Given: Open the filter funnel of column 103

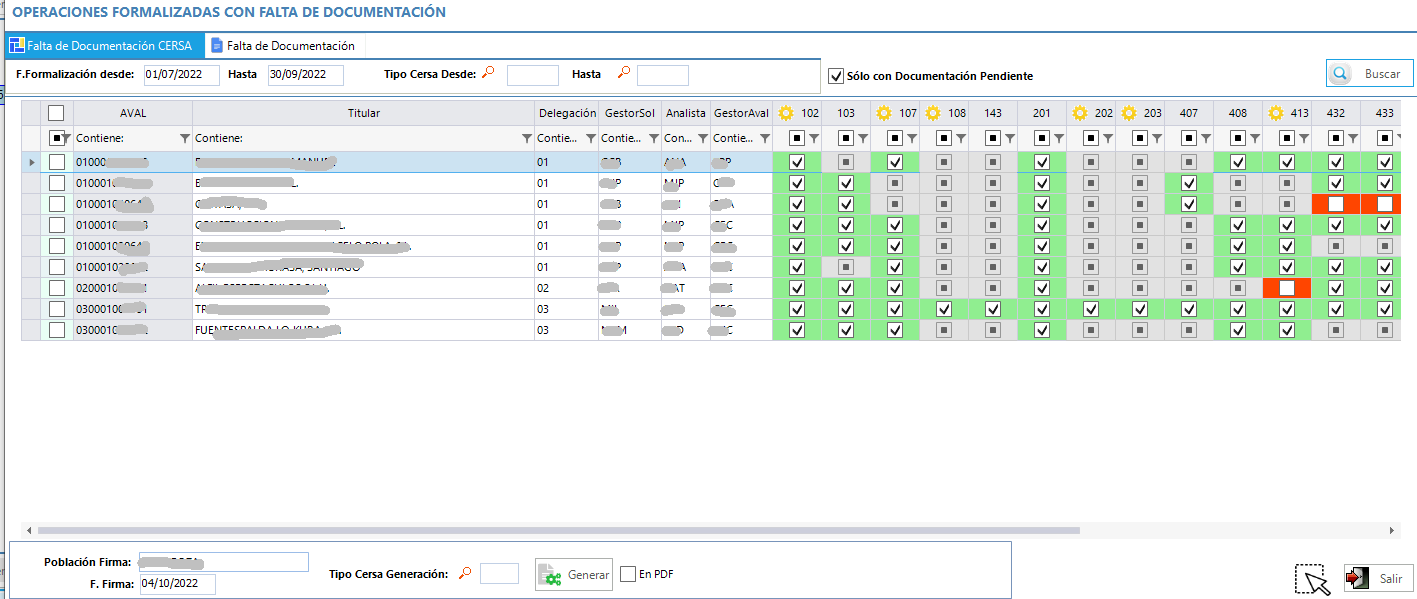Looking at the screenshot, I should tap(862, 138).
